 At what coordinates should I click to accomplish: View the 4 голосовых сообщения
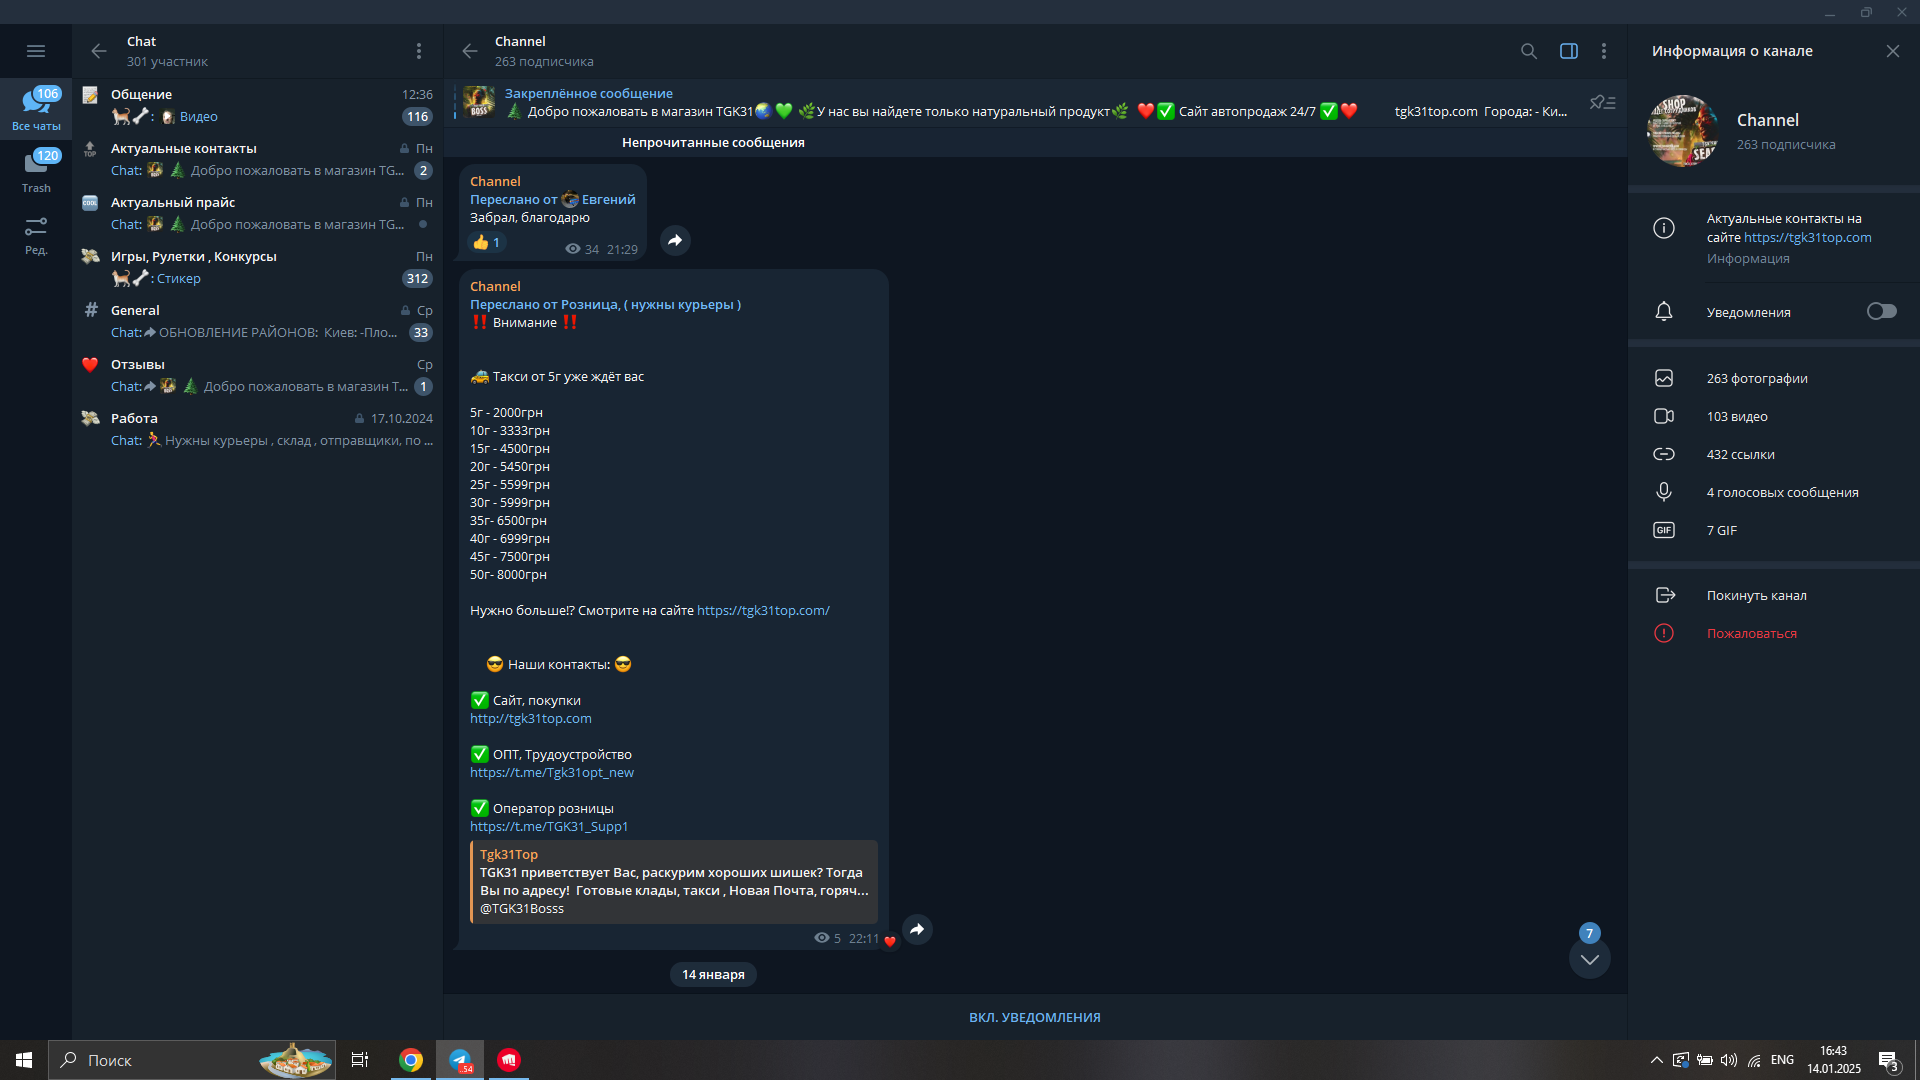click(1774, 492)
